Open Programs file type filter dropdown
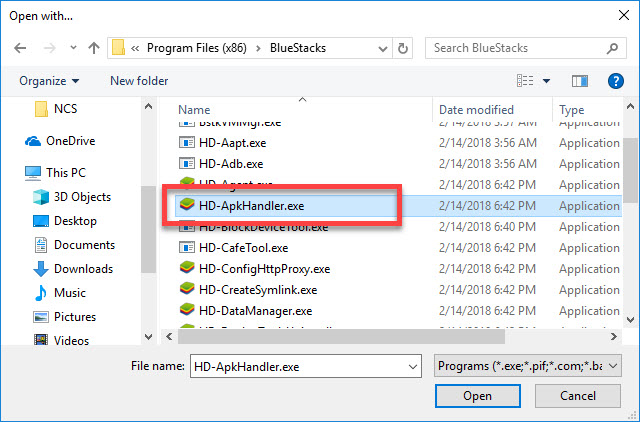Image resolution: width=640 pixels, height=422 pixels. click(528, 366)
